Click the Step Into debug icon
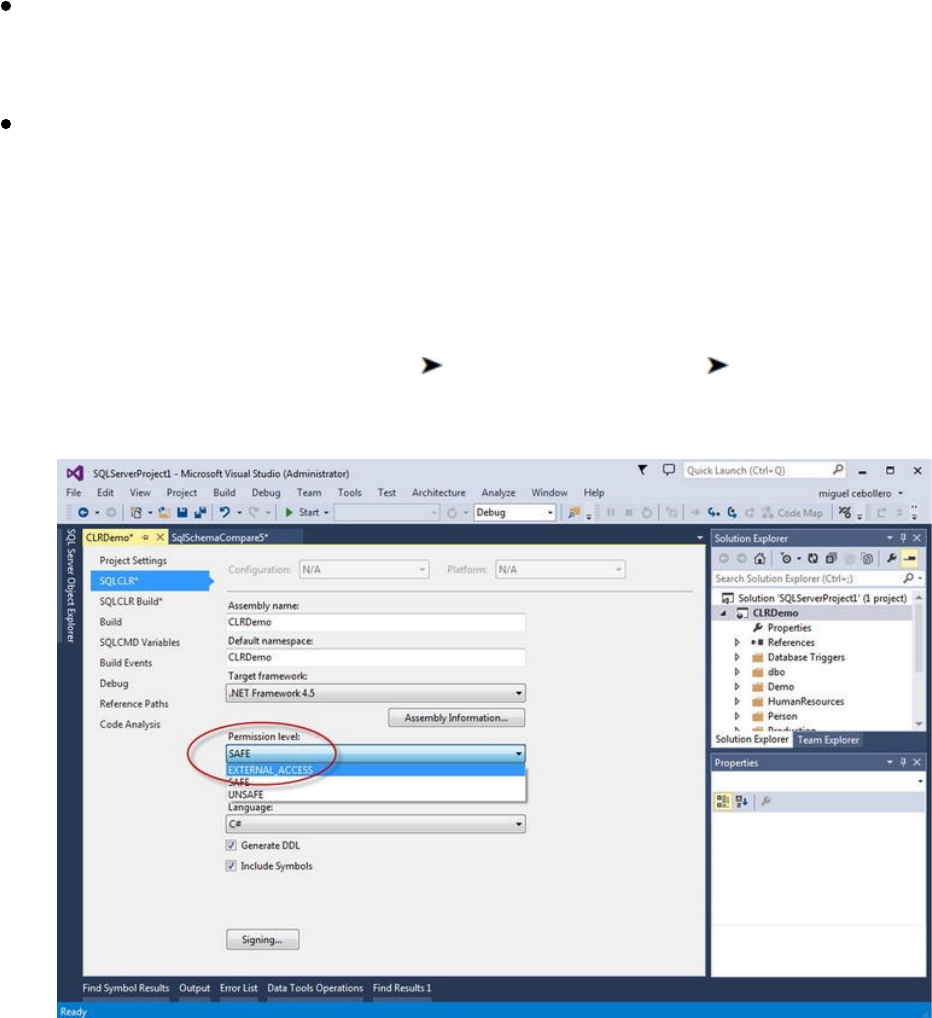 (x=713, y=512)
